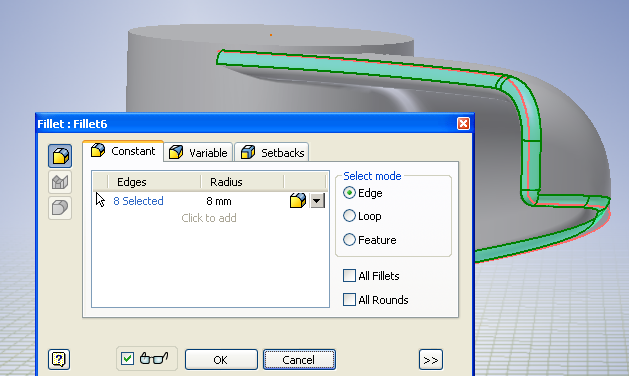Screen dimensions: 629x376
Task: Expand the dialog with the >> button
Action: [x=431, y=360]
